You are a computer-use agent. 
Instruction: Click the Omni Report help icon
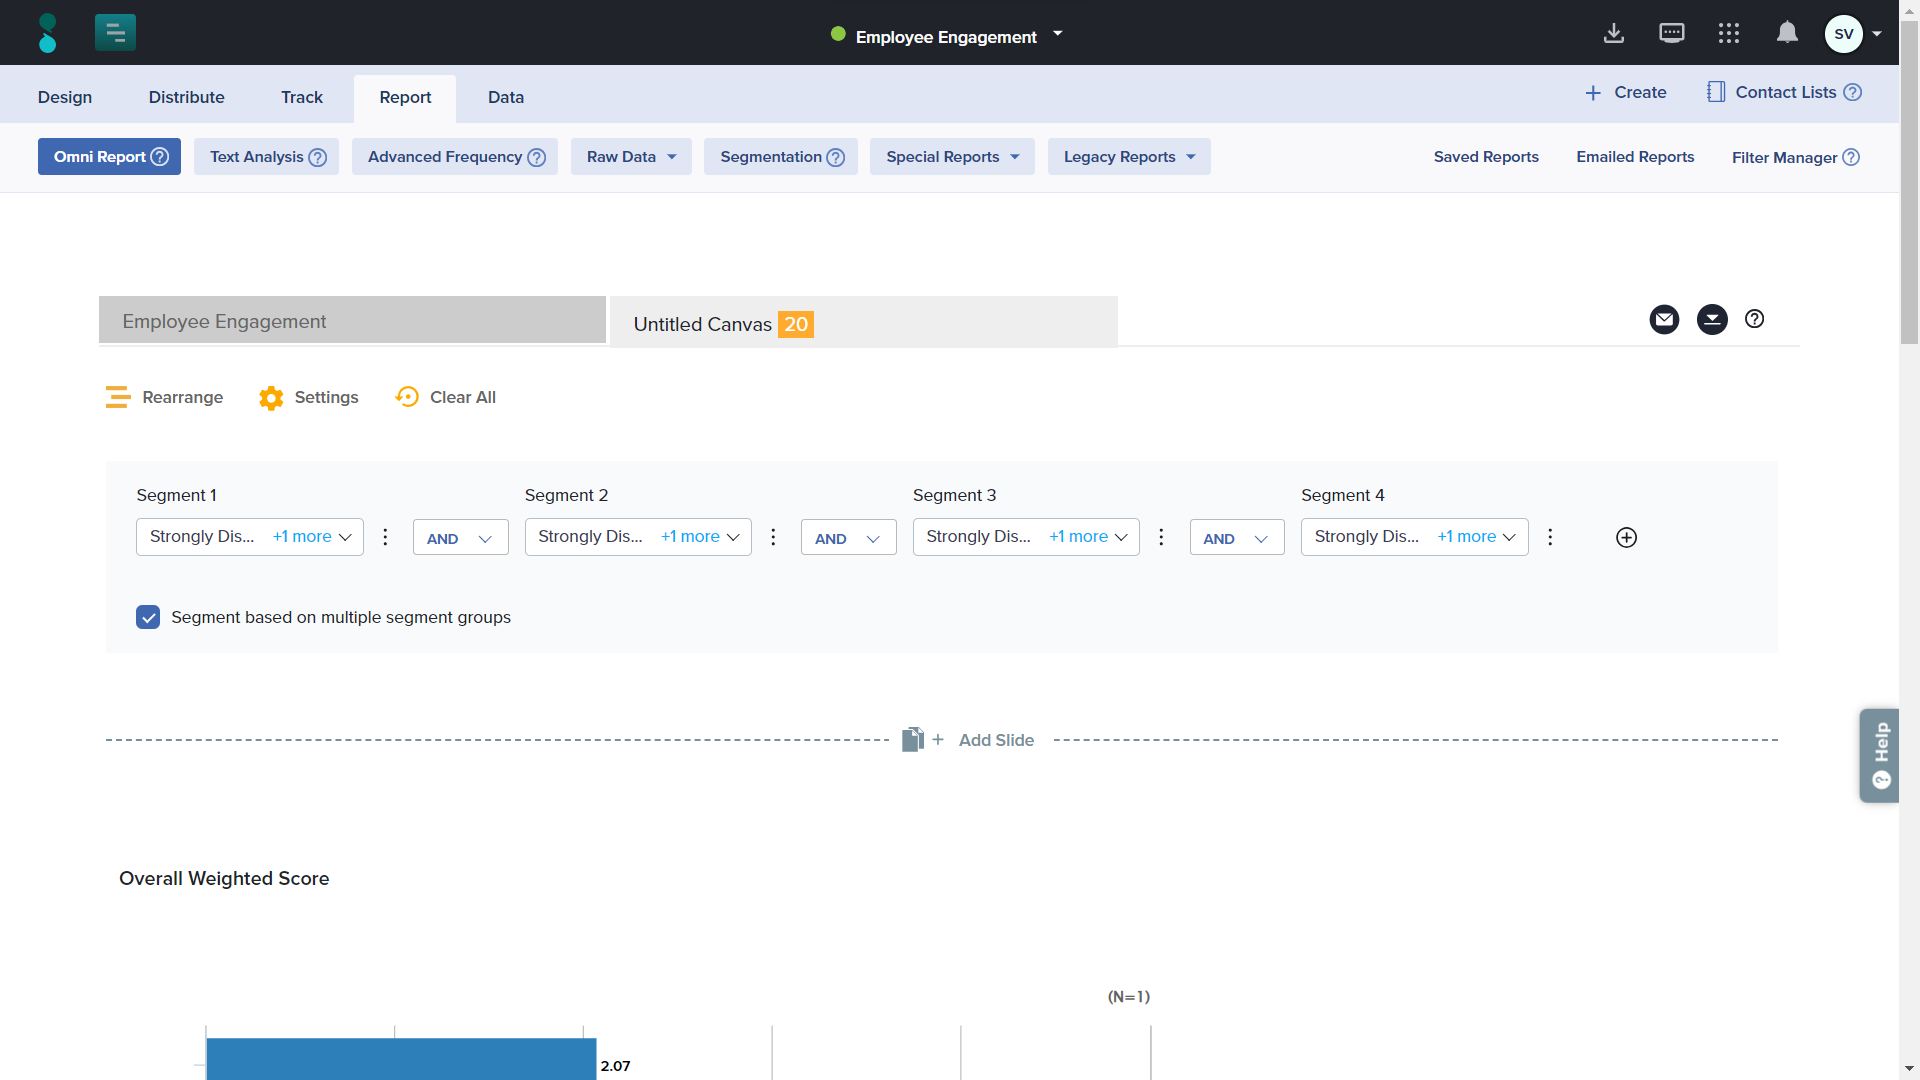pos(160,157)
